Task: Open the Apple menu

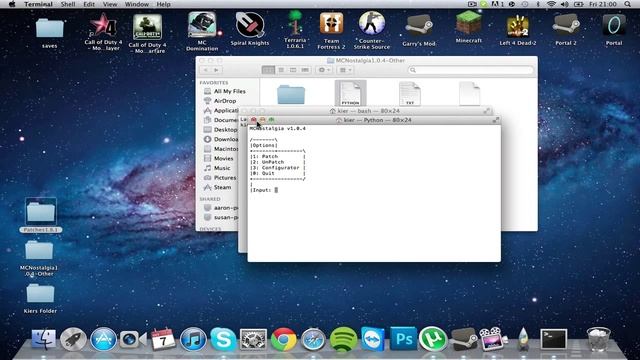Action: (x=12, y=4)
